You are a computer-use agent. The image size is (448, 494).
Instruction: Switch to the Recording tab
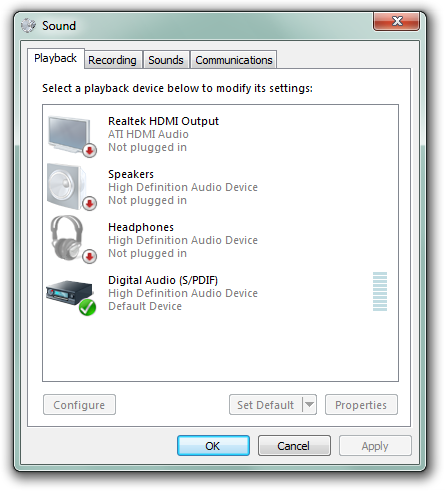[112, 60]
